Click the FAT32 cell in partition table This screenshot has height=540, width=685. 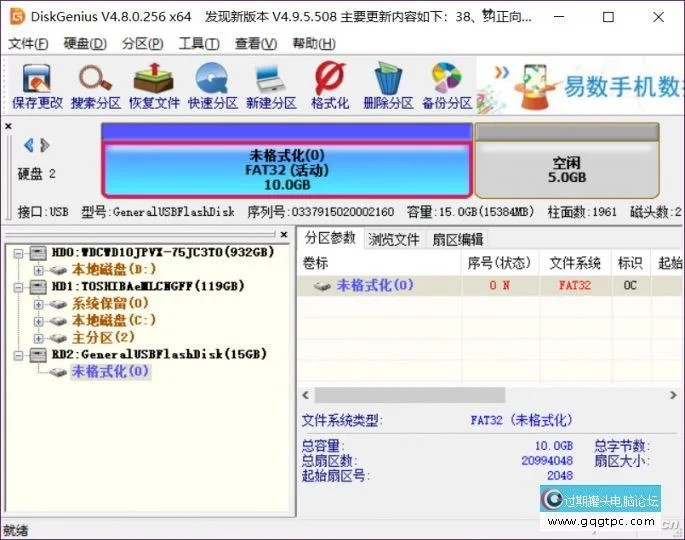click(575, 286)
